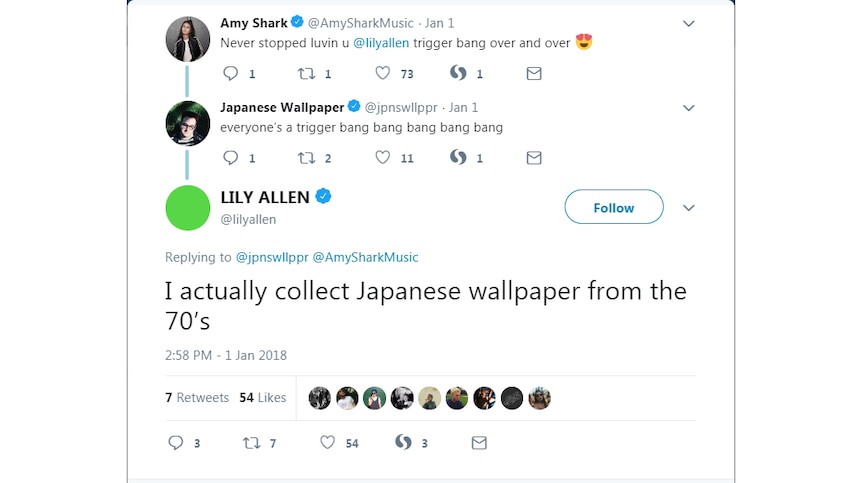Send Amy Shark's tweet via direct message
The height and width of the screenshot is (483, 862).
(x=534, y=73)
